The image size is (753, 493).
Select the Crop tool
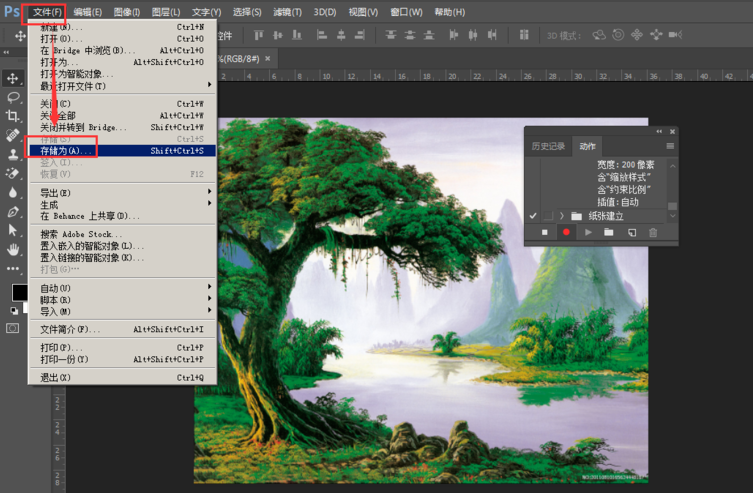13,116
